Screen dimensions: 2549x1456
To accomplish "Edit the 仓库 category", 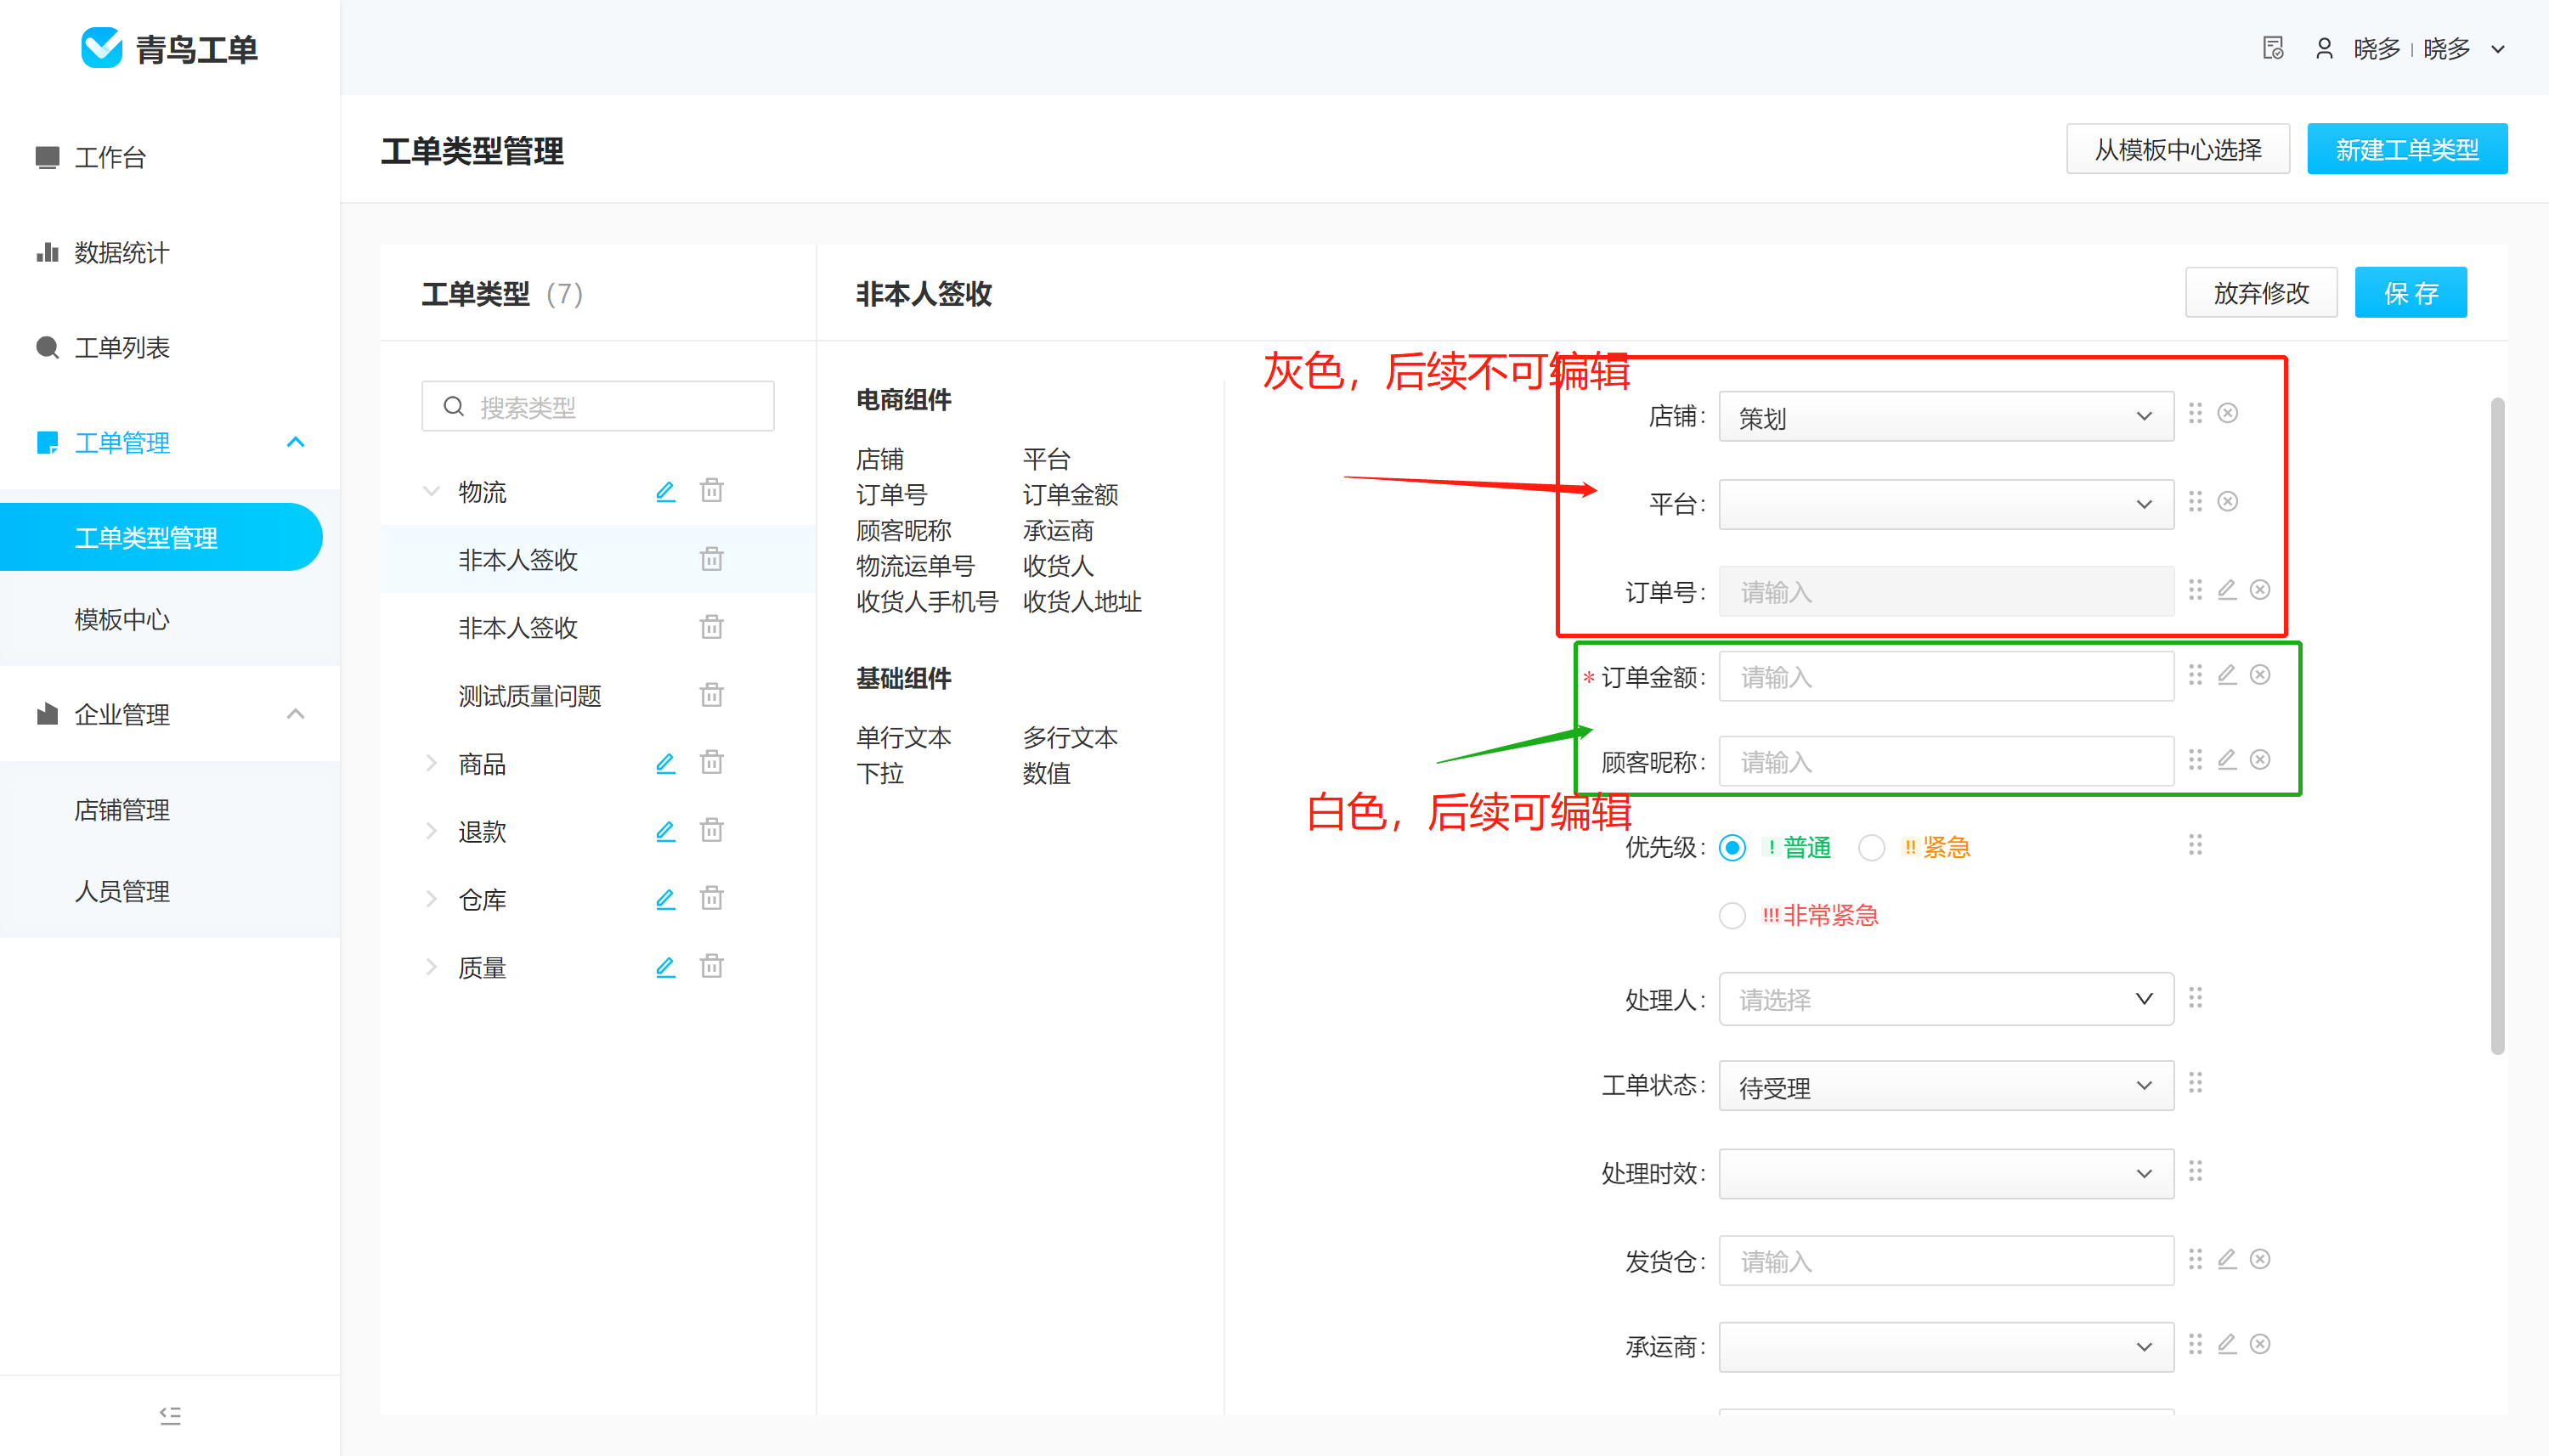I will coord(665,900).
